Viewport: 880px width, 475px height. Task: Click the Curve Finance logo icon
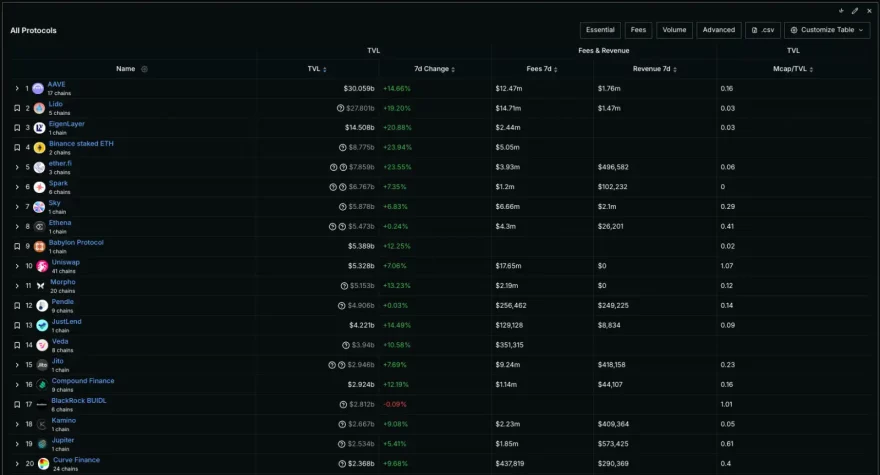pyautogui.click(x=42, y=463)
